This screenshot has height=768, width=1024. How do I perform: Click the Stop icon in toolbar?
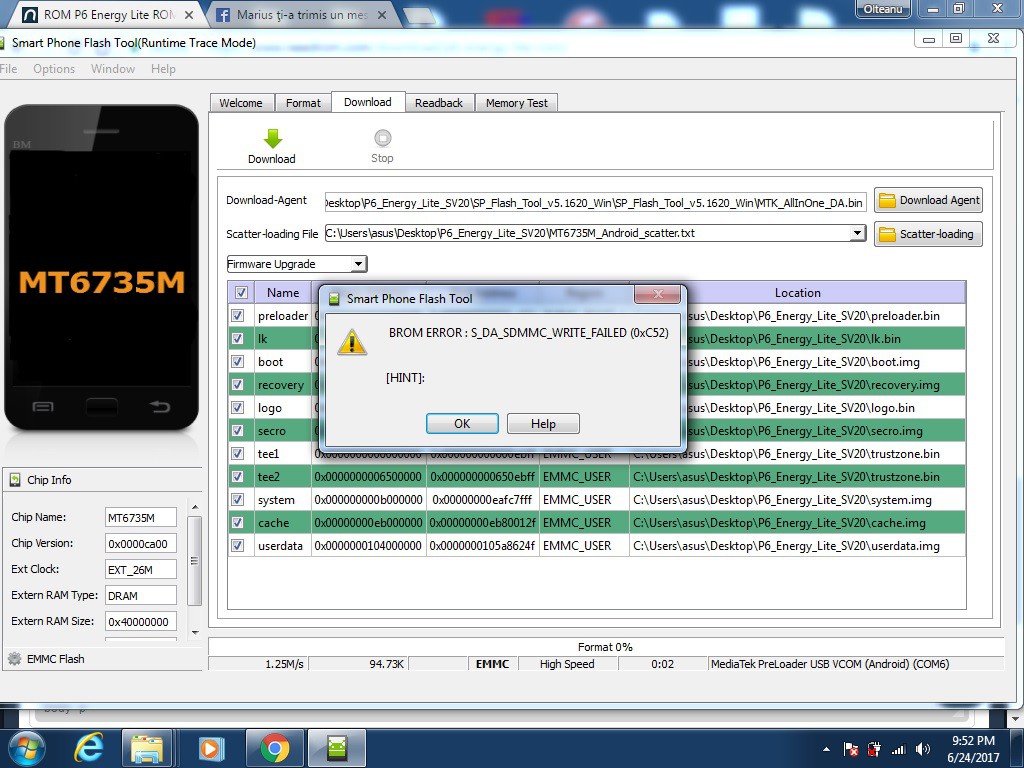pyautogui.click(x=382, y=139)
